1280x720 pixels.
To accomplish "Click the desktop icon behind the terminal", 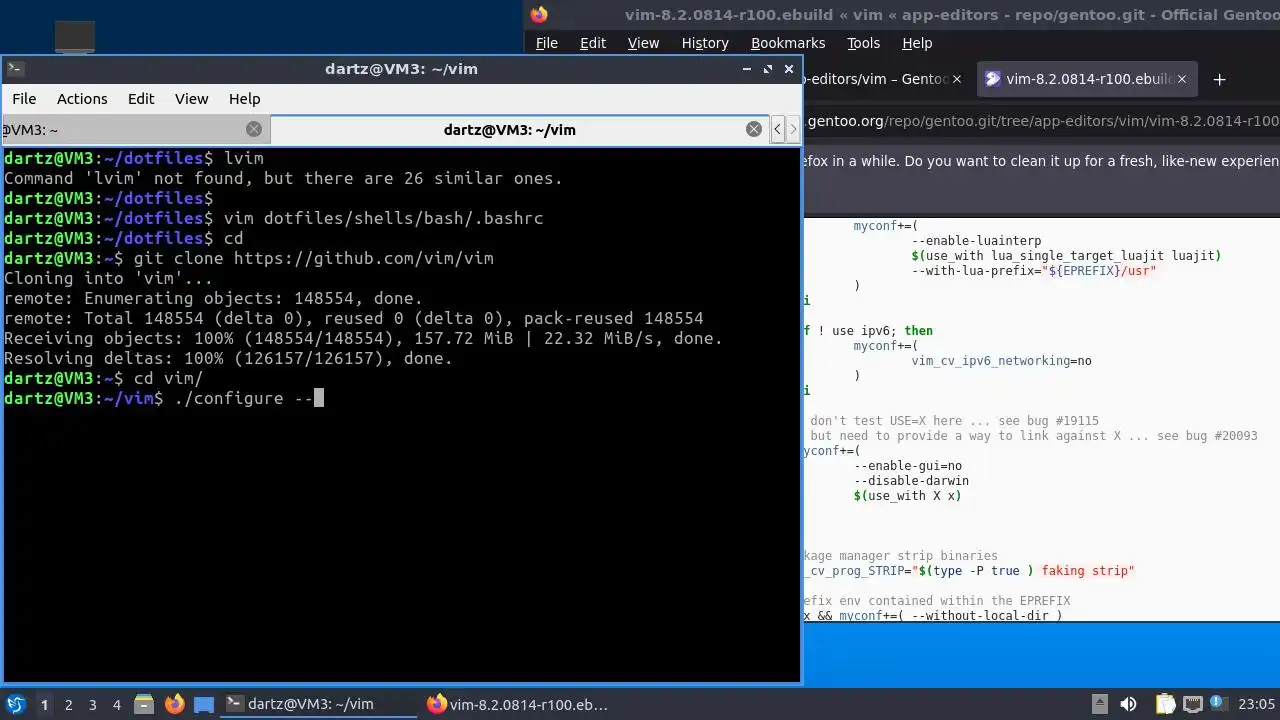I will pyautogui.click(x=74, y=38).
